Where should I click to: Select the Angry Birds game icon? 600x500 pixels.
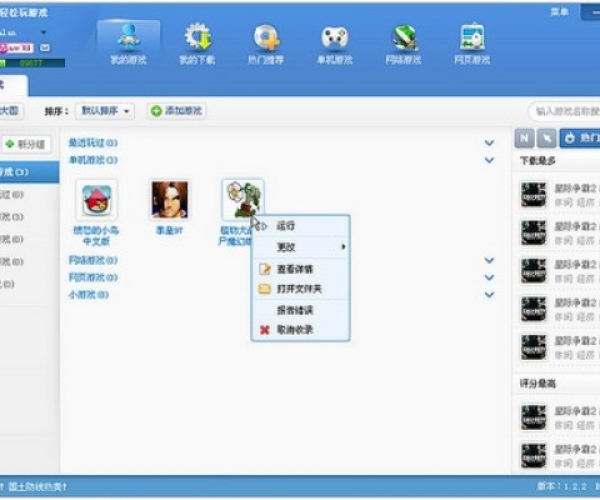[x=96, y=200]
